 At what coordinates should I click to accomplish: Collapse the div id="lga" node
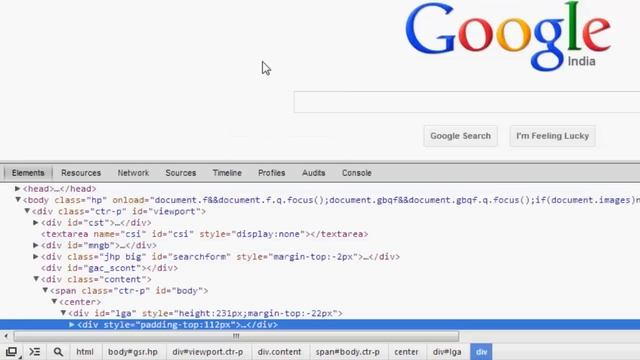tap(63, 313)
